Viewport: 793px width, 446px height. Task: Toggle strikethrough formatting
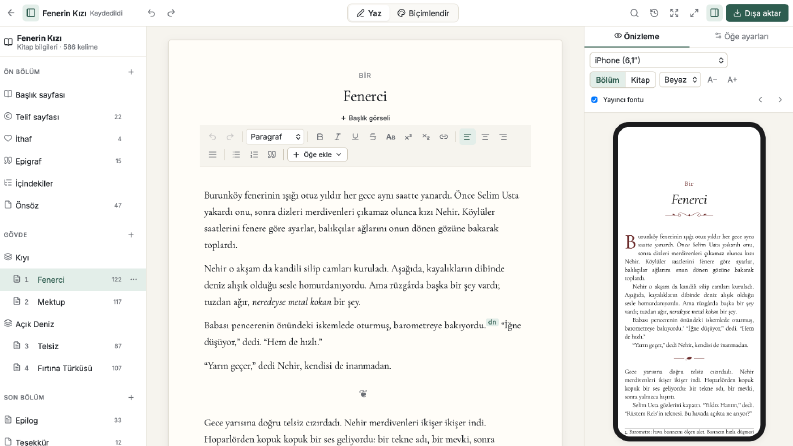tap(373, 137)
